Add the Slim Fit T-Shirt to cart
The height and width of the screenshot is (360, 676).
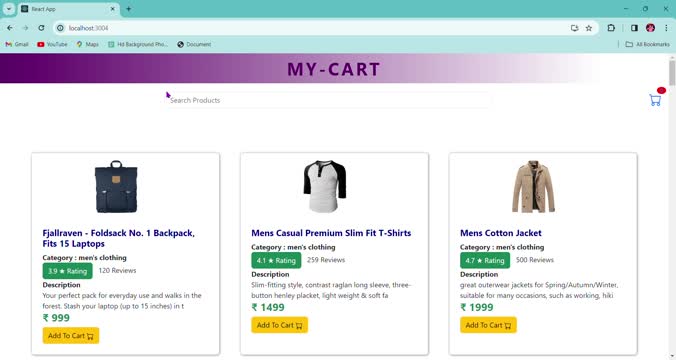pos(279,325)
